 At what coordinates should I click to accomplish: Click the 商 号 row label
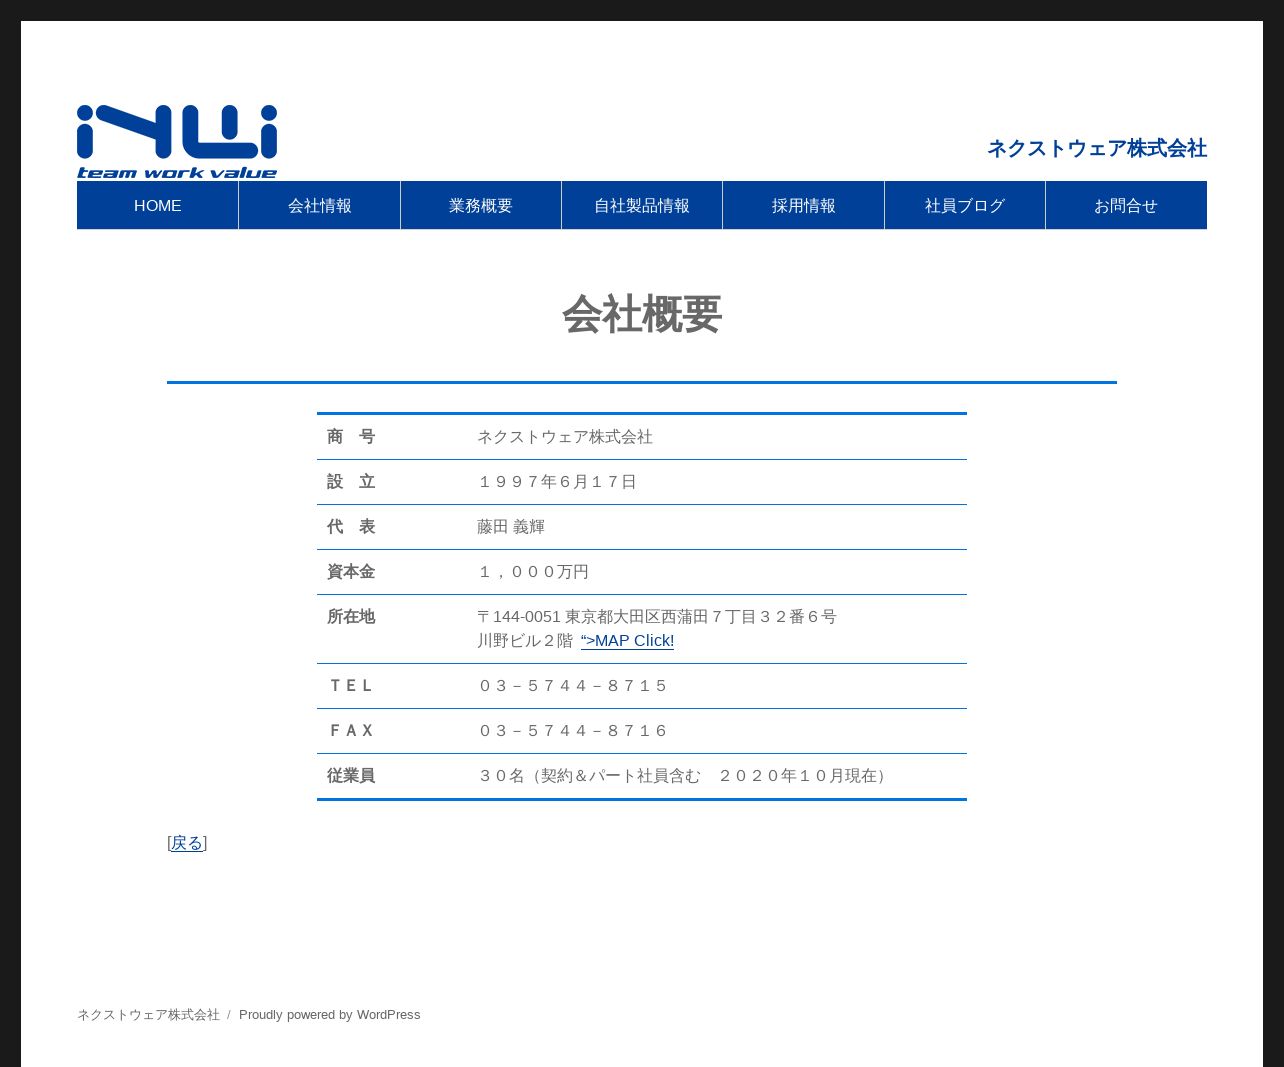351,437
